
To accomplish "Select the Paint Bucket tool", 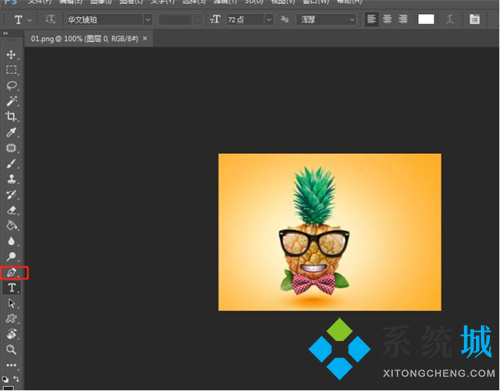I will 11,225.
